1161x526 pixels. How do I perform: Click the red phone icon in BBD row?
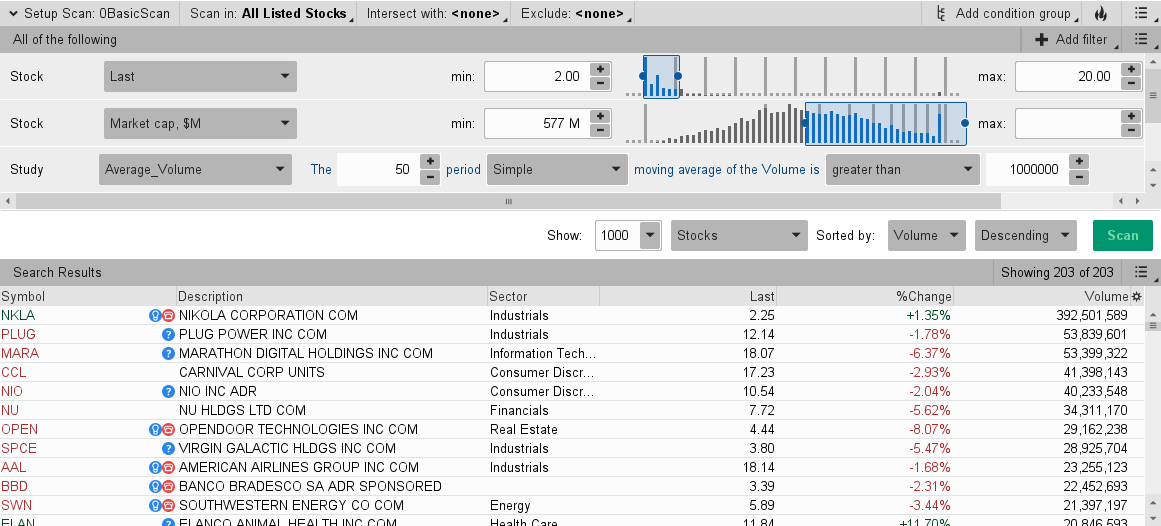point(168,487)
